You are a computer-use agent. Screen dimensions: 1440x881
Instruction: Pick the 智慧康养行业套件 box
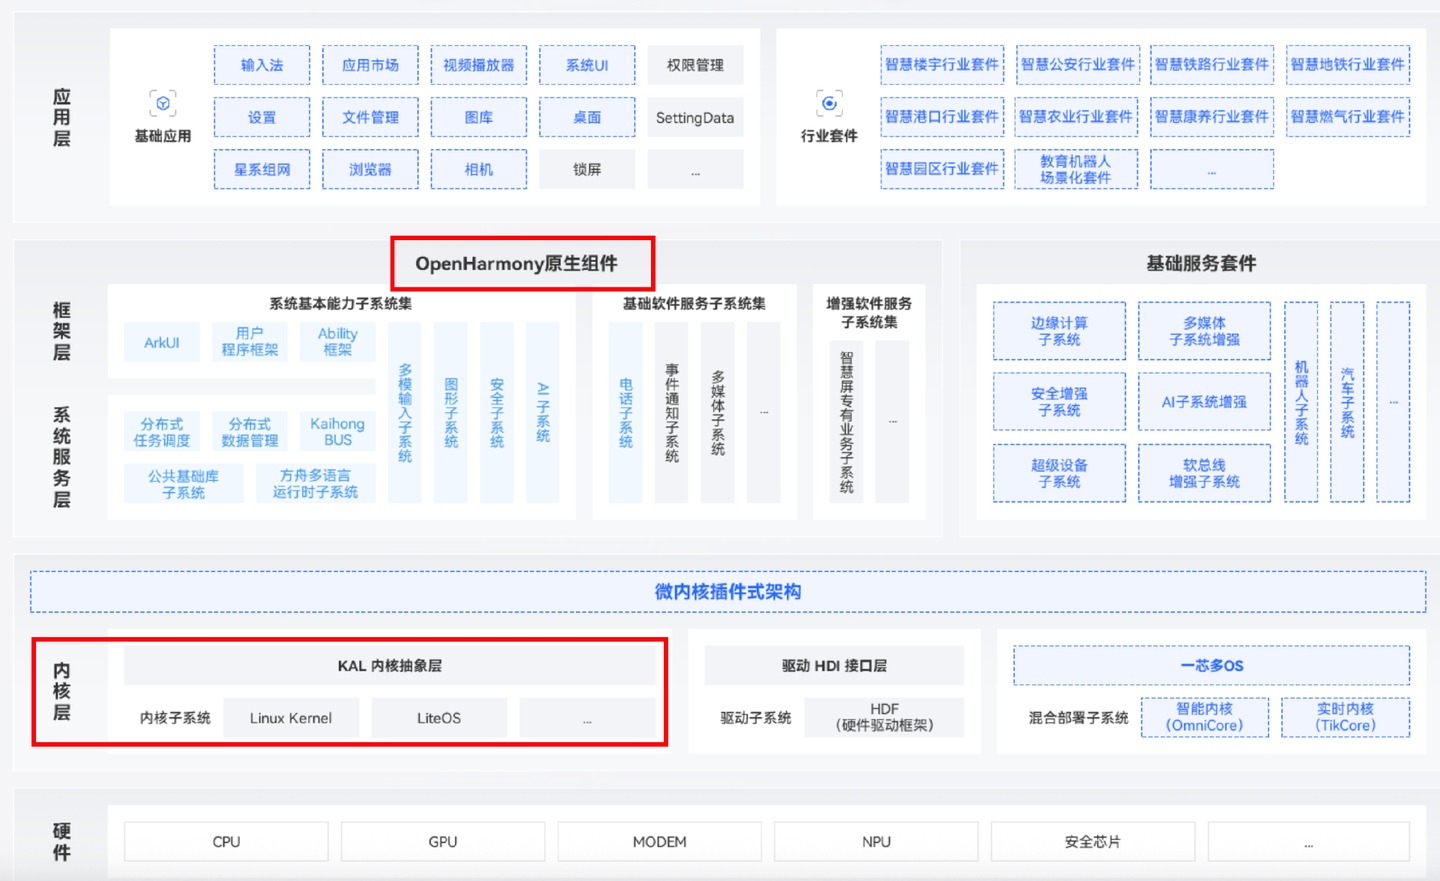(x=1212, y=116)
